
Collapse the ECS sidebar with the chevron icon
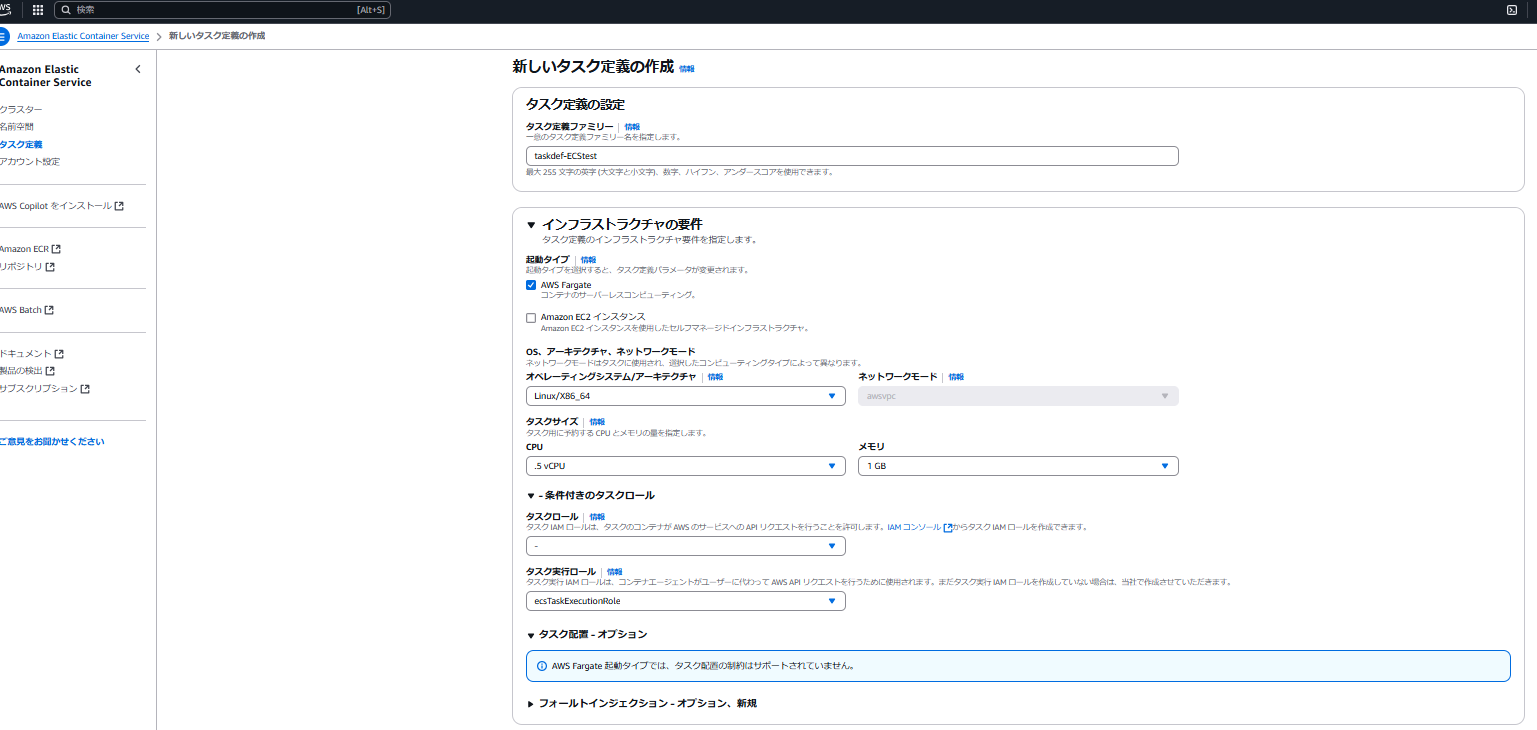138,68
